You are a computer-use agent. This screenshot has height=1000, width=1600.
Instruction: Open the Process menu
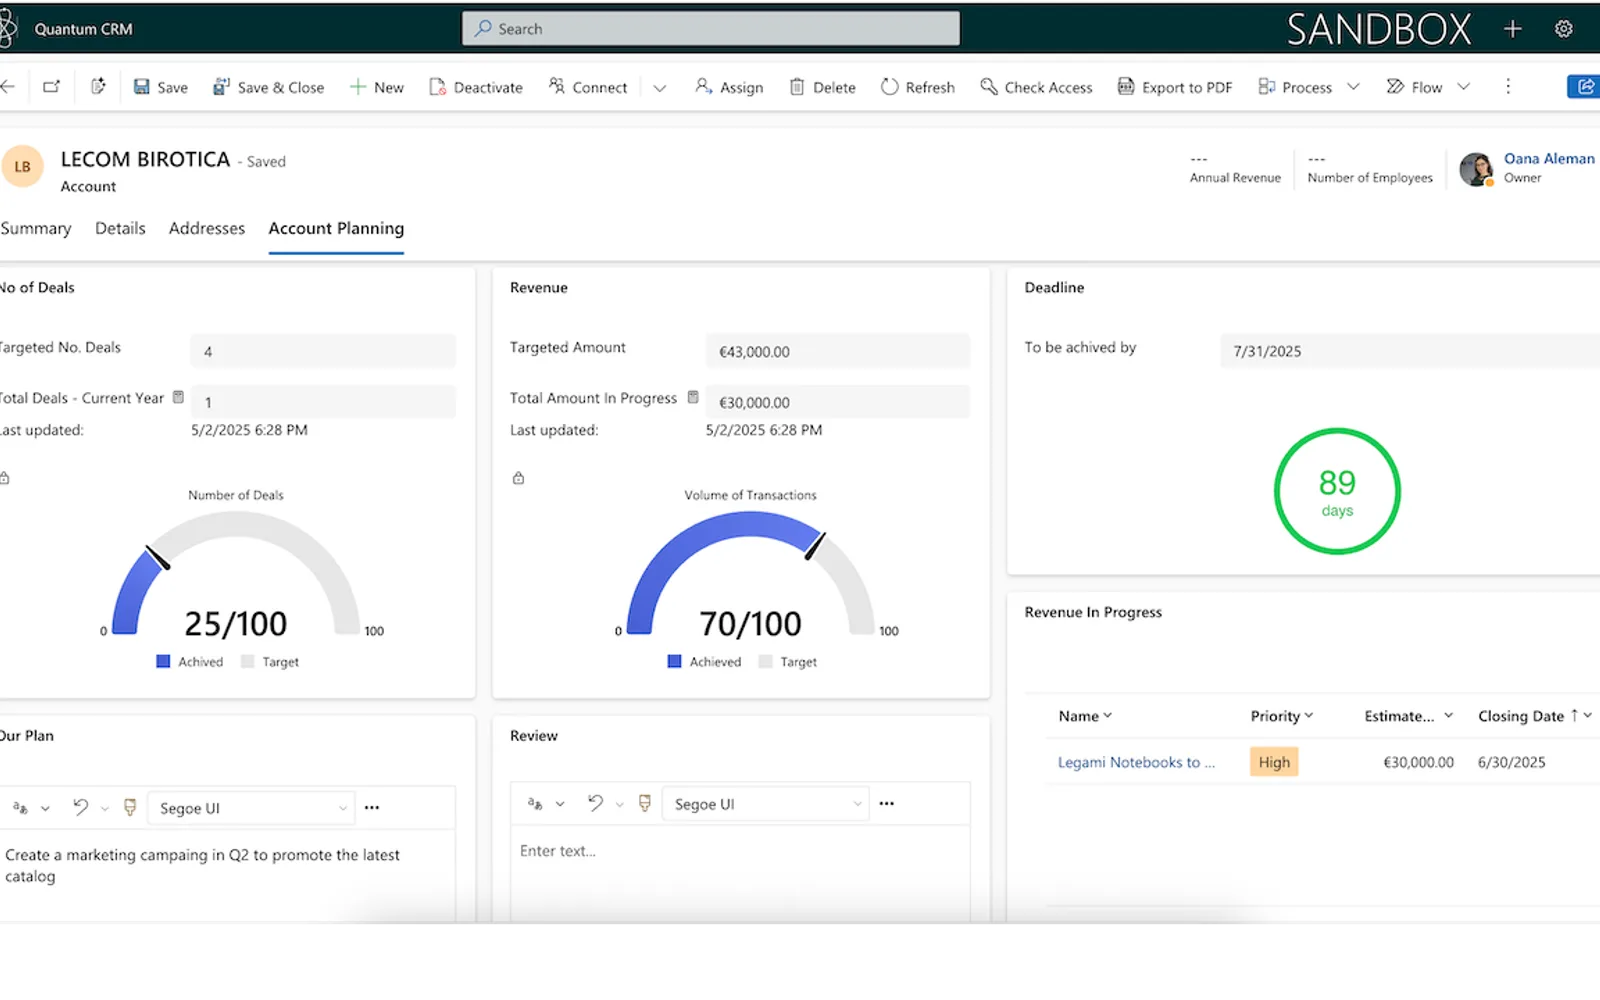[1309, 87]
